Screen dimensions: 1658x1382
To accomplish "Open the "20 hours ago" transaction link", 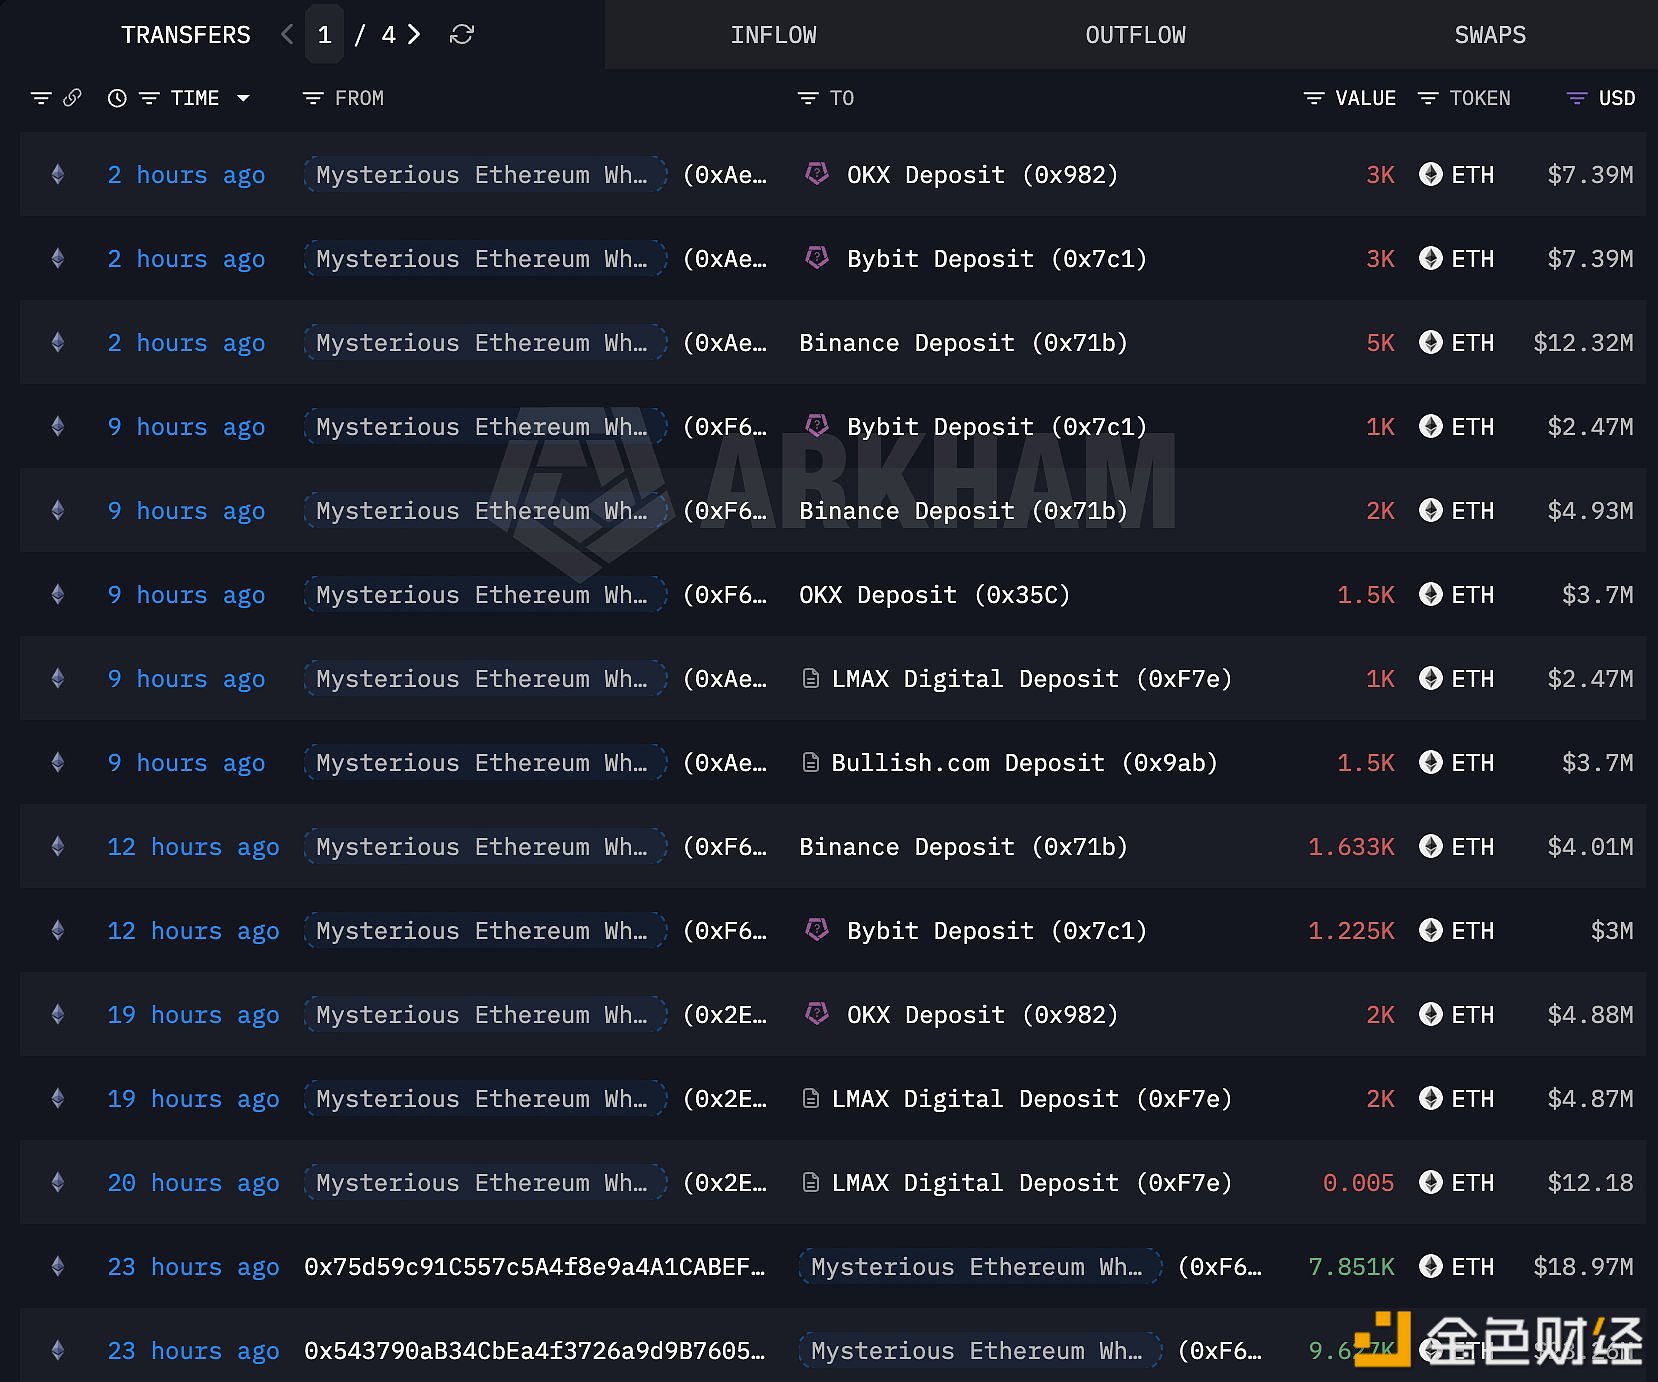I will tap(193, 1183).
